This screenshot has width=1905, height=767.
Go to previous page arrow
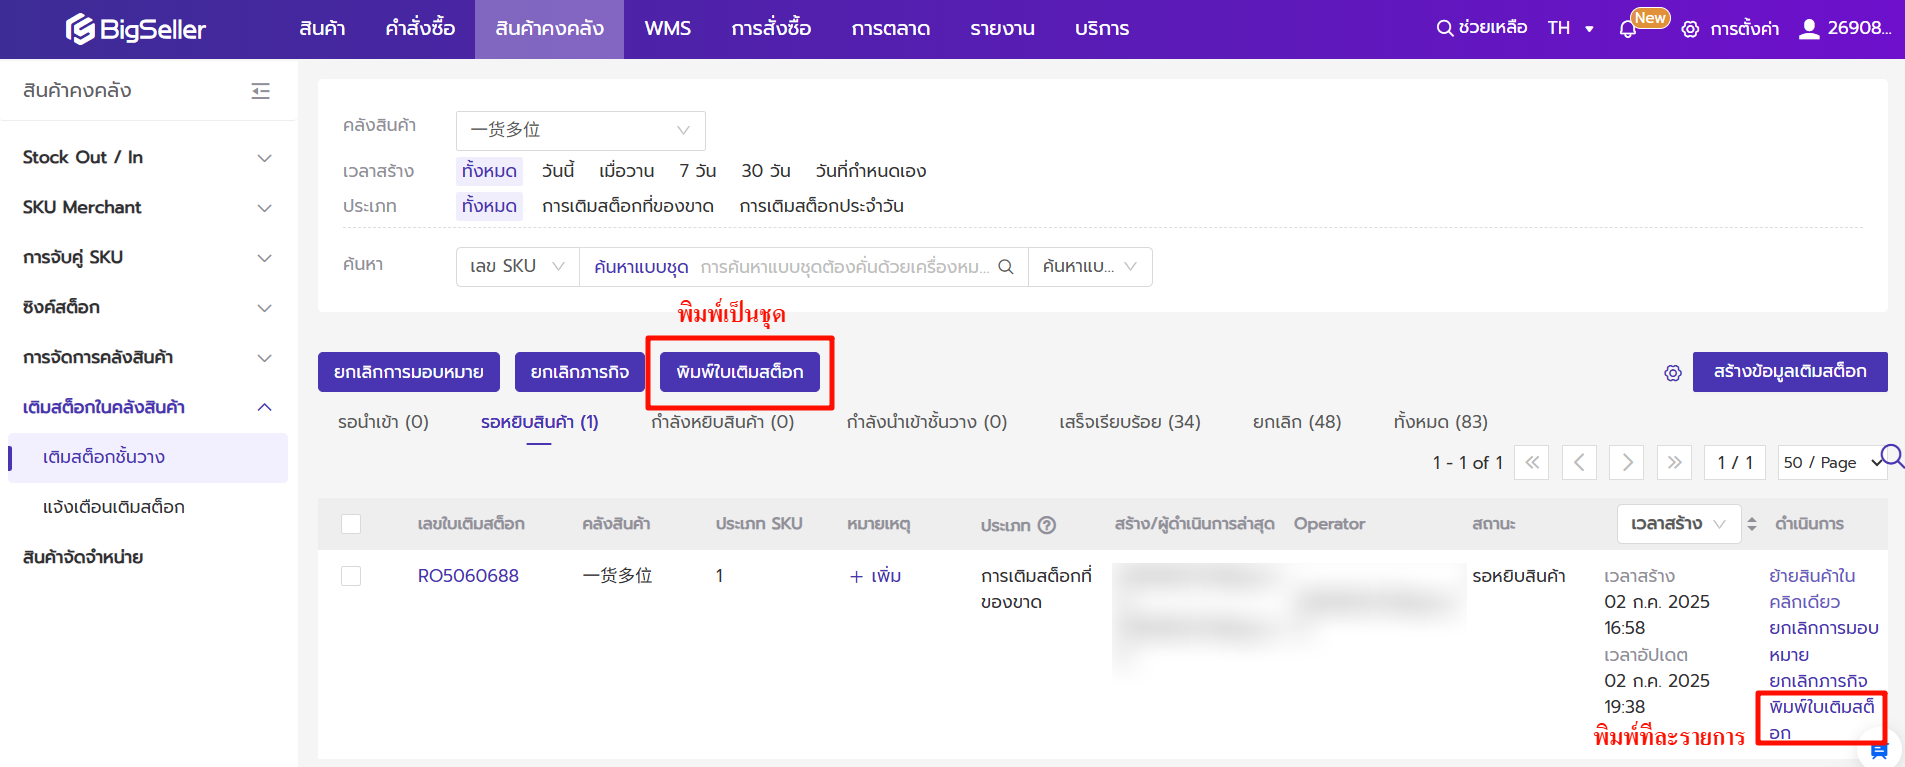1579,462
